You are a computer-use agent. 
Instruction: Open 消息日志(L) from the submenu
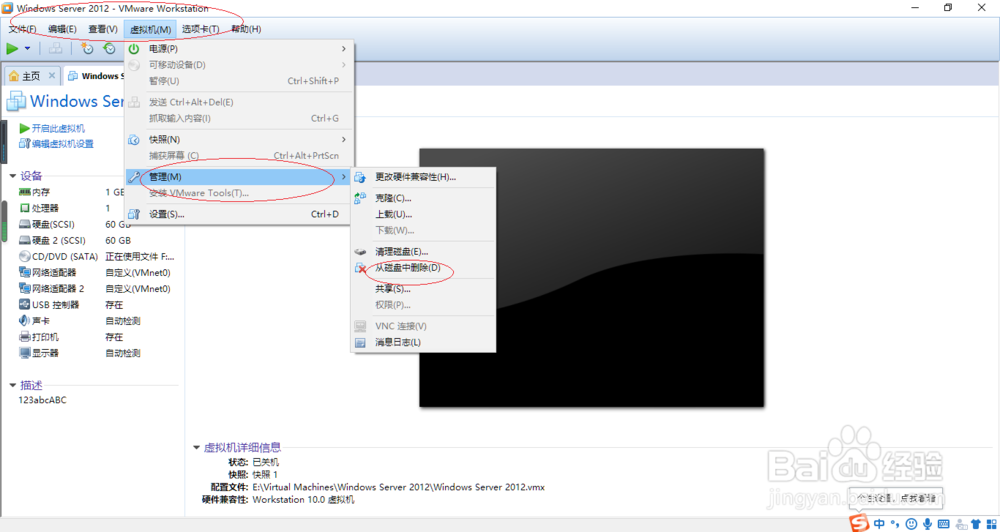point(423,343)
